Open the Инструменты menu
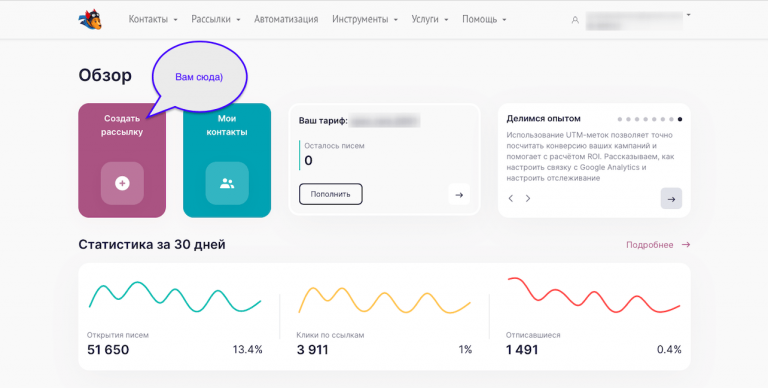Image resolution: width=768 pixels, height=388 pixels. click(x=365, y=19)
